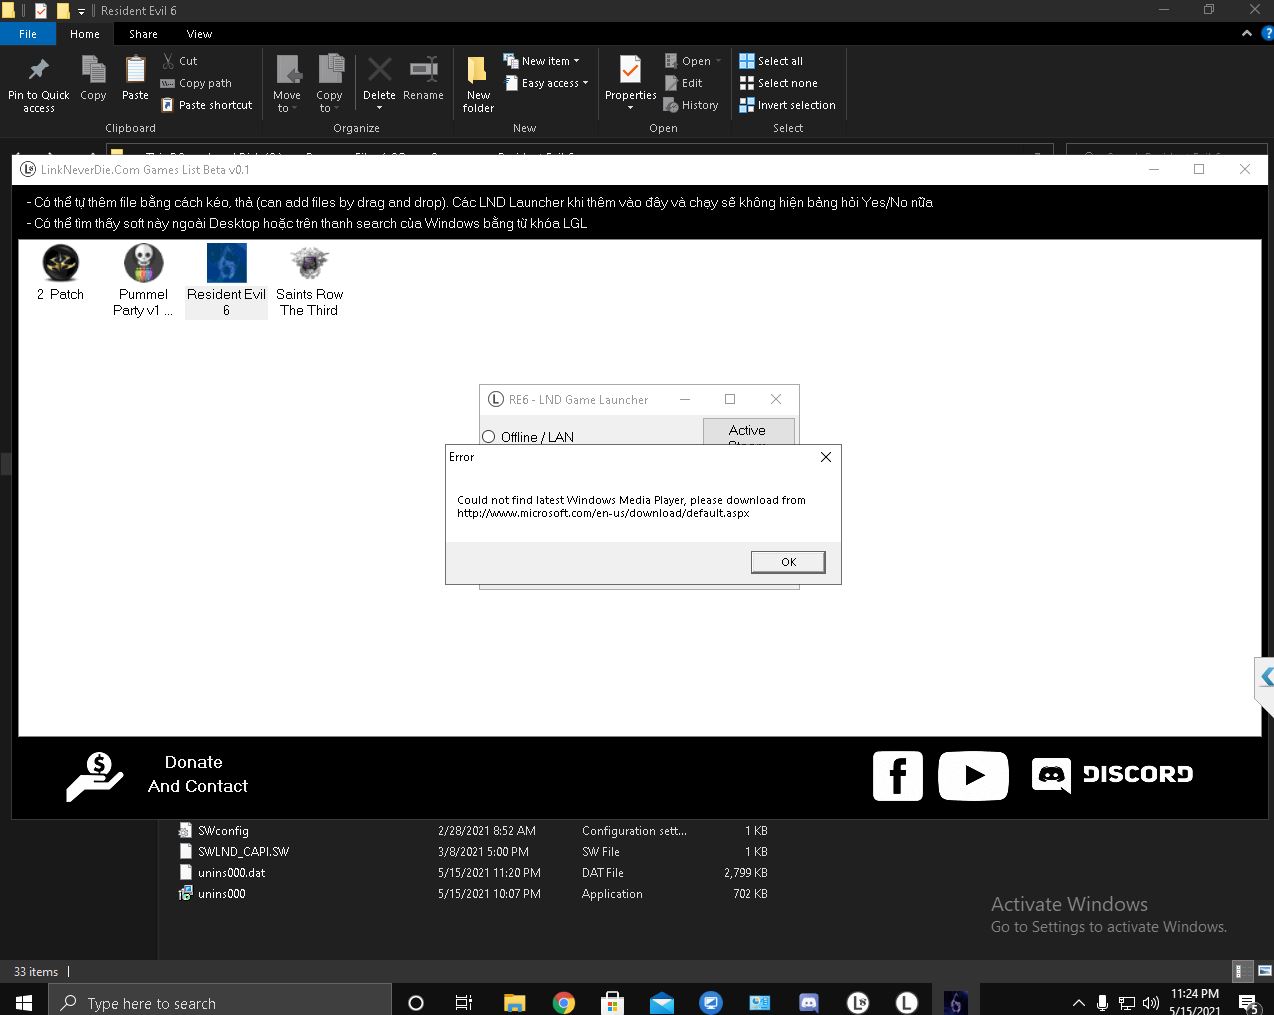Open the Pummel Party game icon
Image resolution: width=1274 pixels, height=1015 pixels.
click(143, 264)
